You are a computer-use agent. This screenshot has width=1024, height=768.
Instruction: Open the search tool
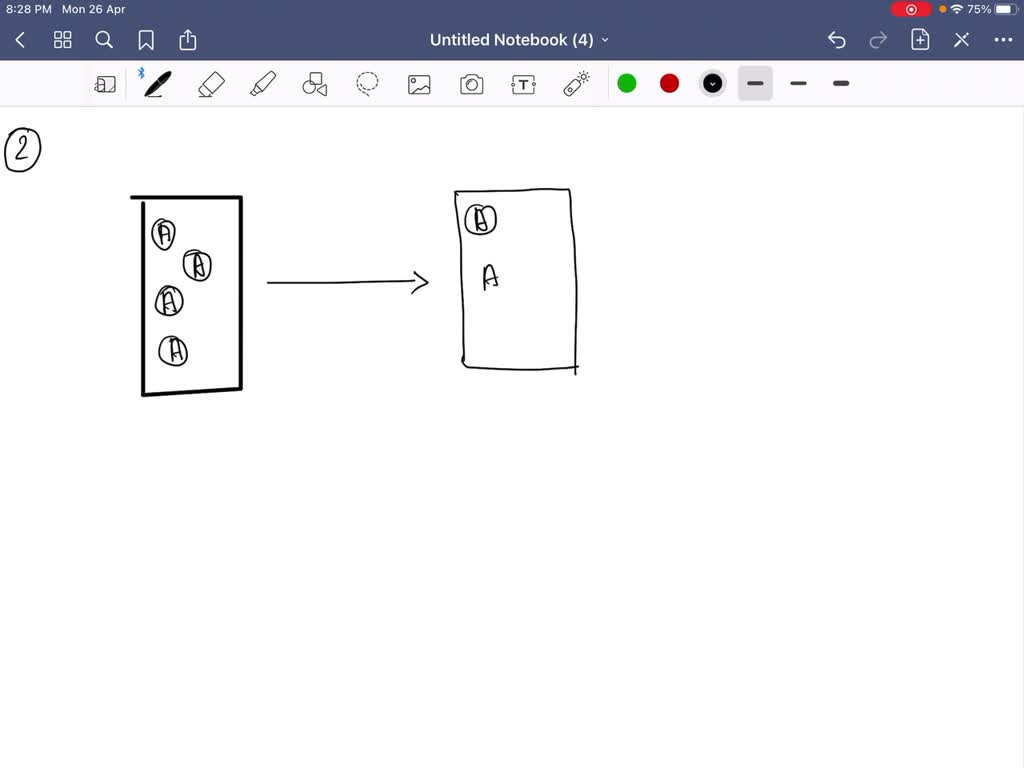coord(104,40)
